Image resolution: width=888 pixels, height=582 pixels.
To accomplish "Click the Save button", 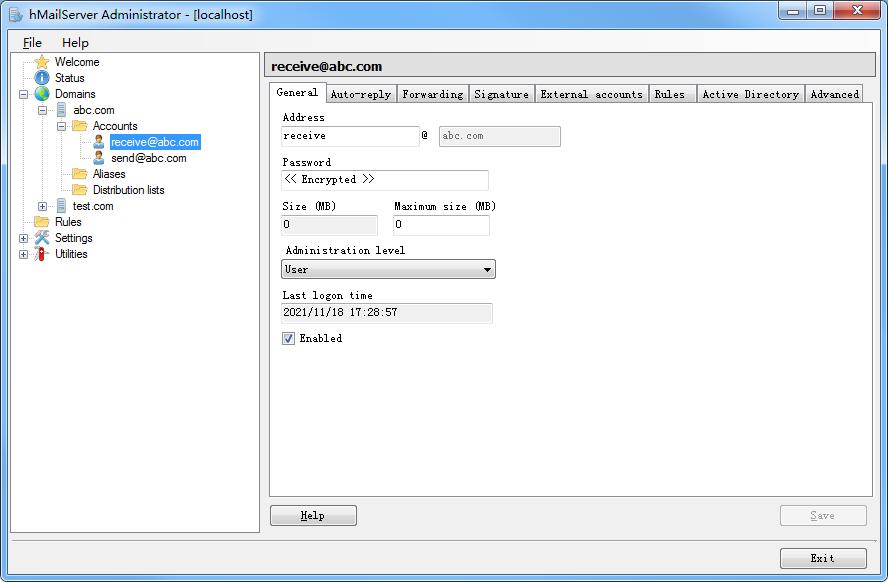I will (823, 515).
